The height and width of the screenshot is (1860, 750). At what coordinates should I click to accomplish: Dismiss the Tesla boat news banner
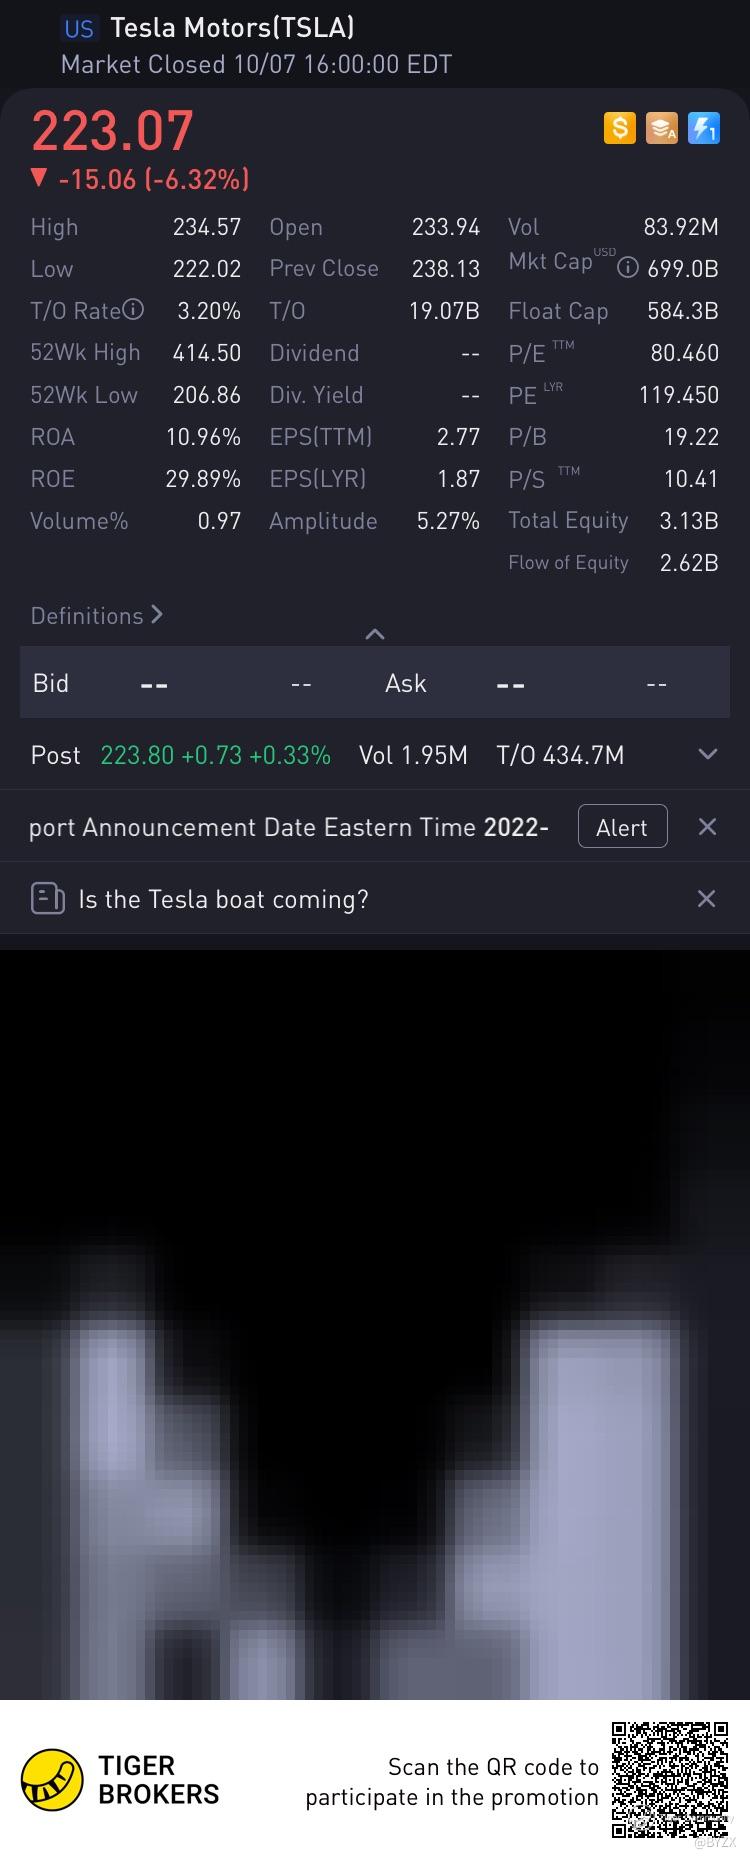point(706,899)
